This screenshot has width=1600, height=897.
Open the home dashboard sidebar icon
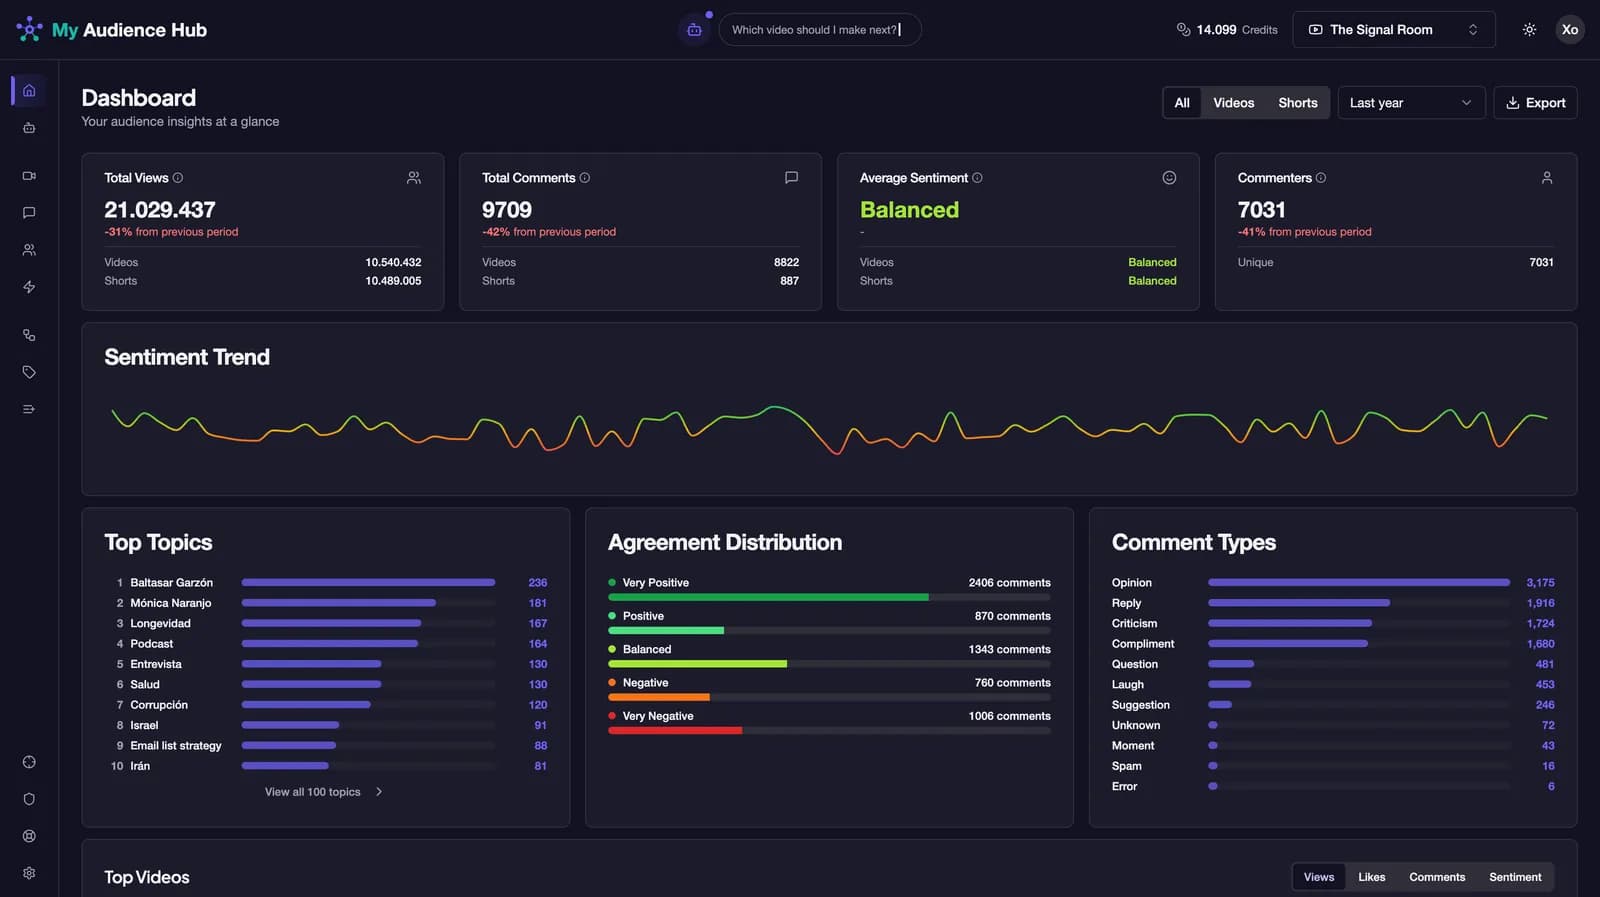(29, 90)
